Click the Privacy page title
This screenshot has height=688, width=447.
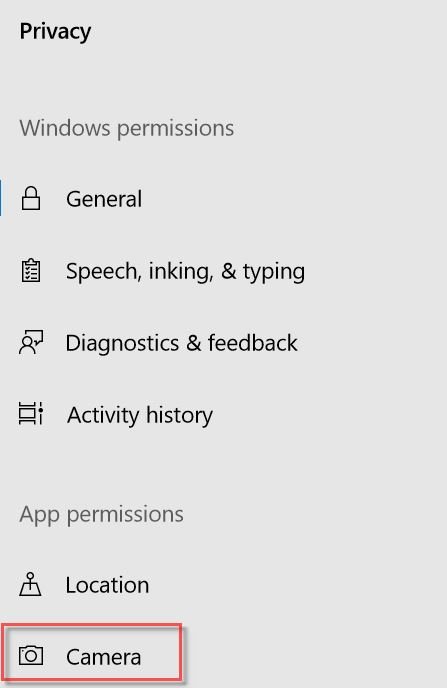click(55, 32)
